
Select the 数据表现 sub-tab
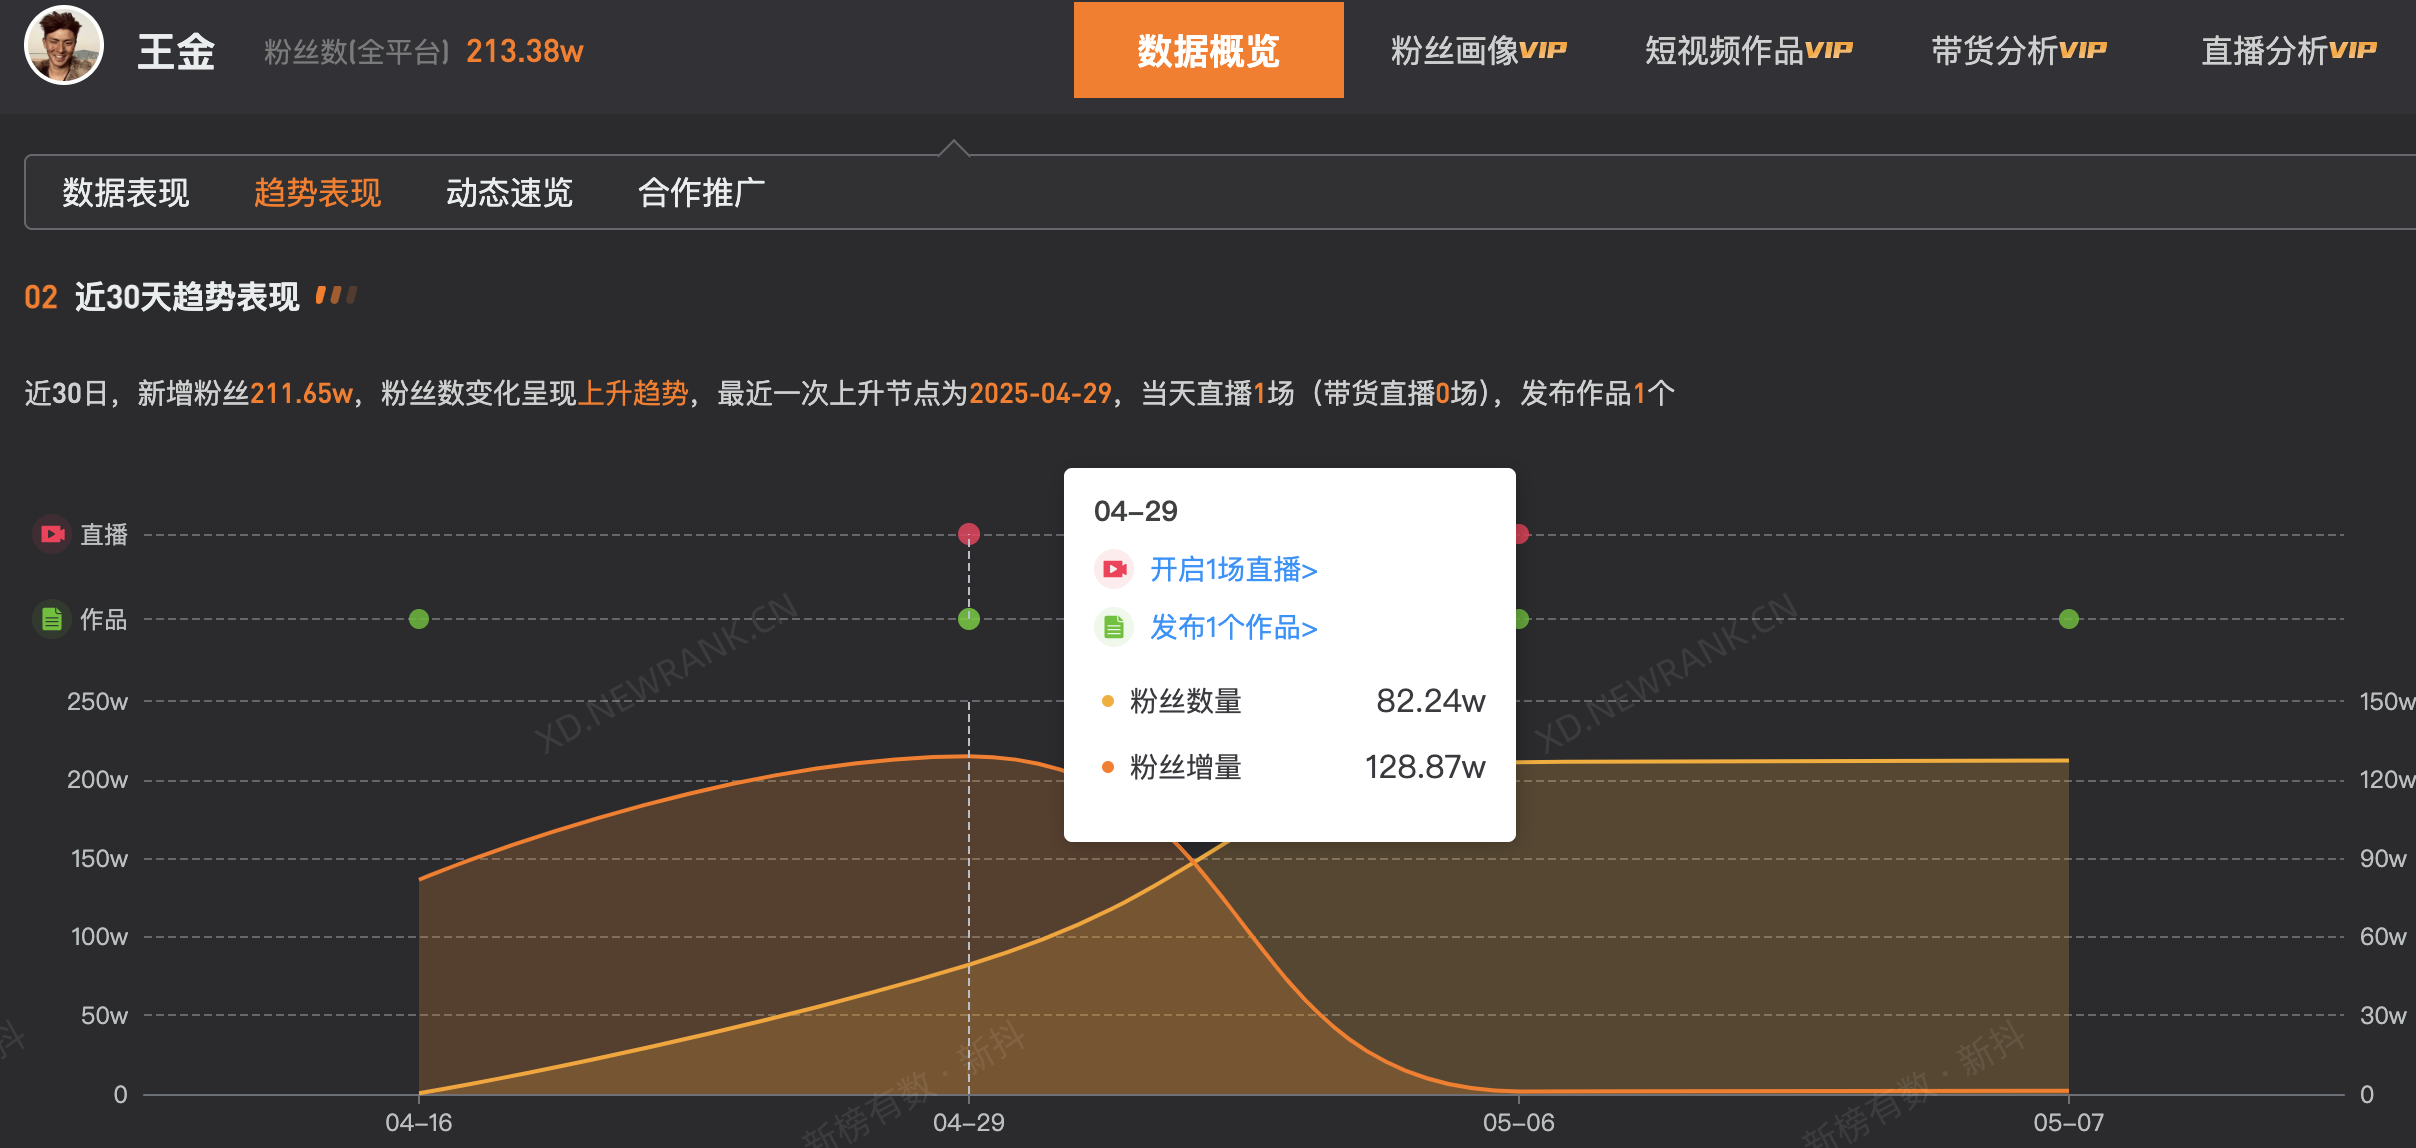tap(126, 192)
